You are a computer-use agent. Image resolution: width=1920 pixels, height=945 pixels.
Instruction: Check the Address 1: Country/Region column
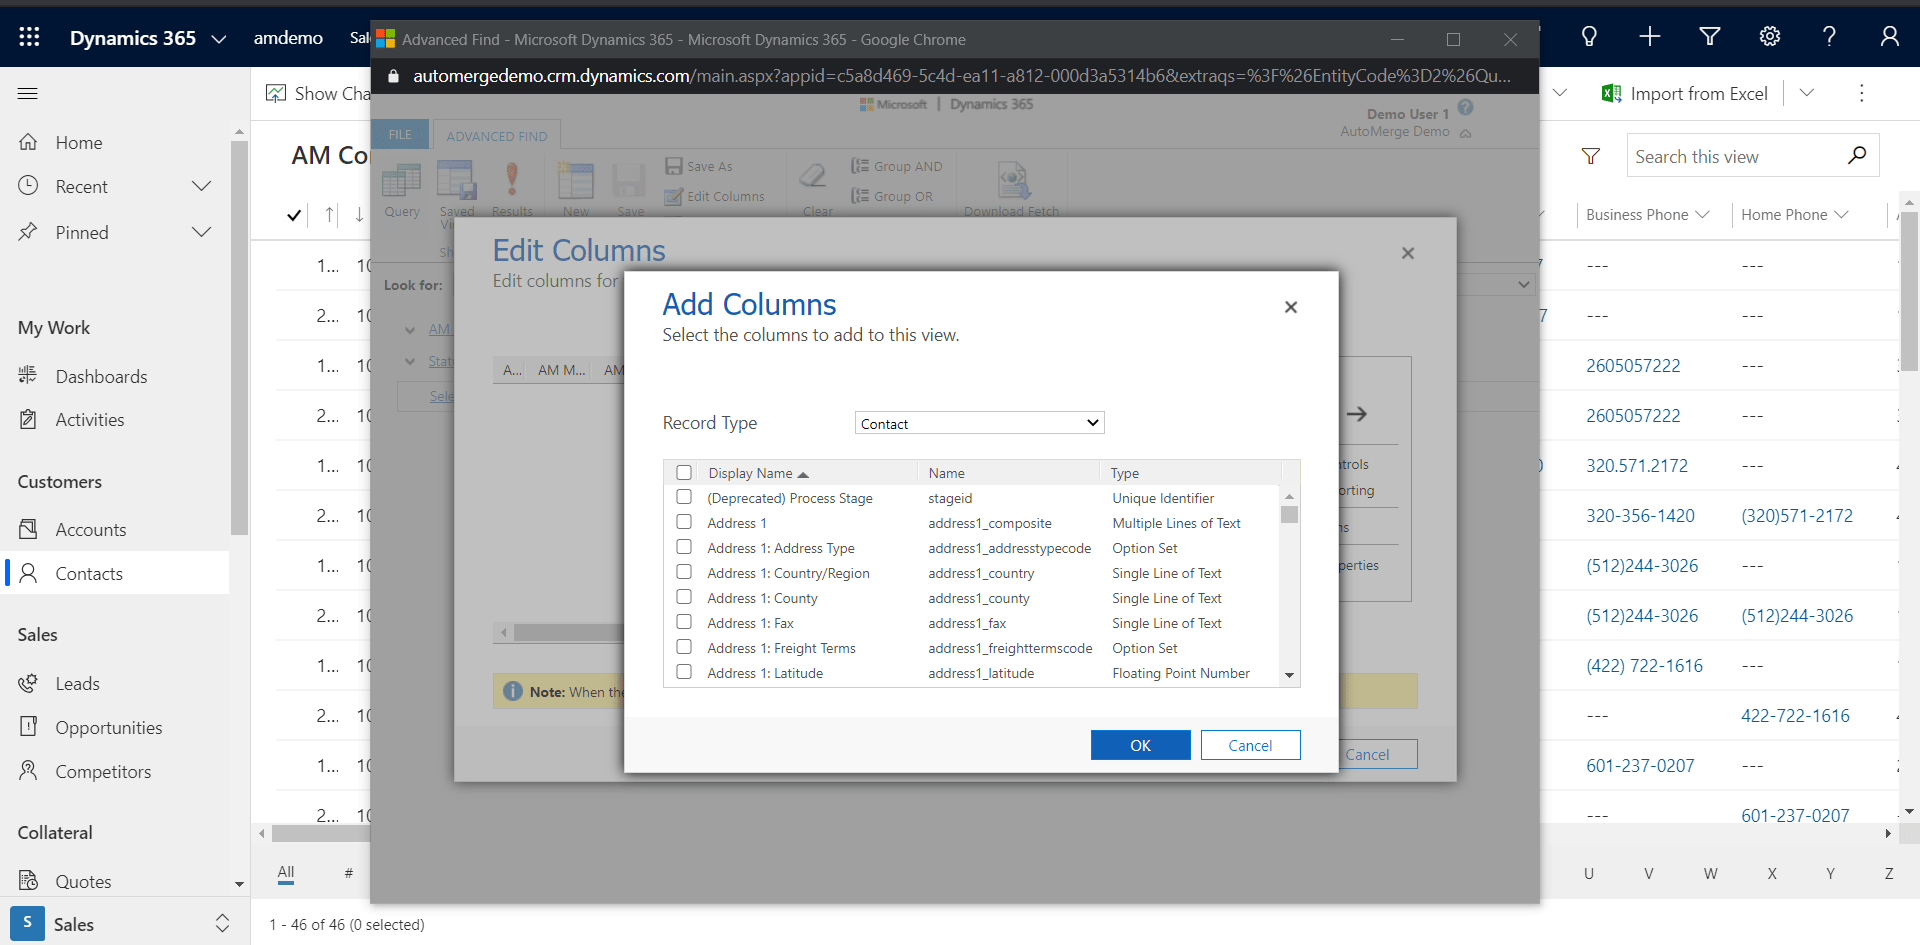click(684, 572)
